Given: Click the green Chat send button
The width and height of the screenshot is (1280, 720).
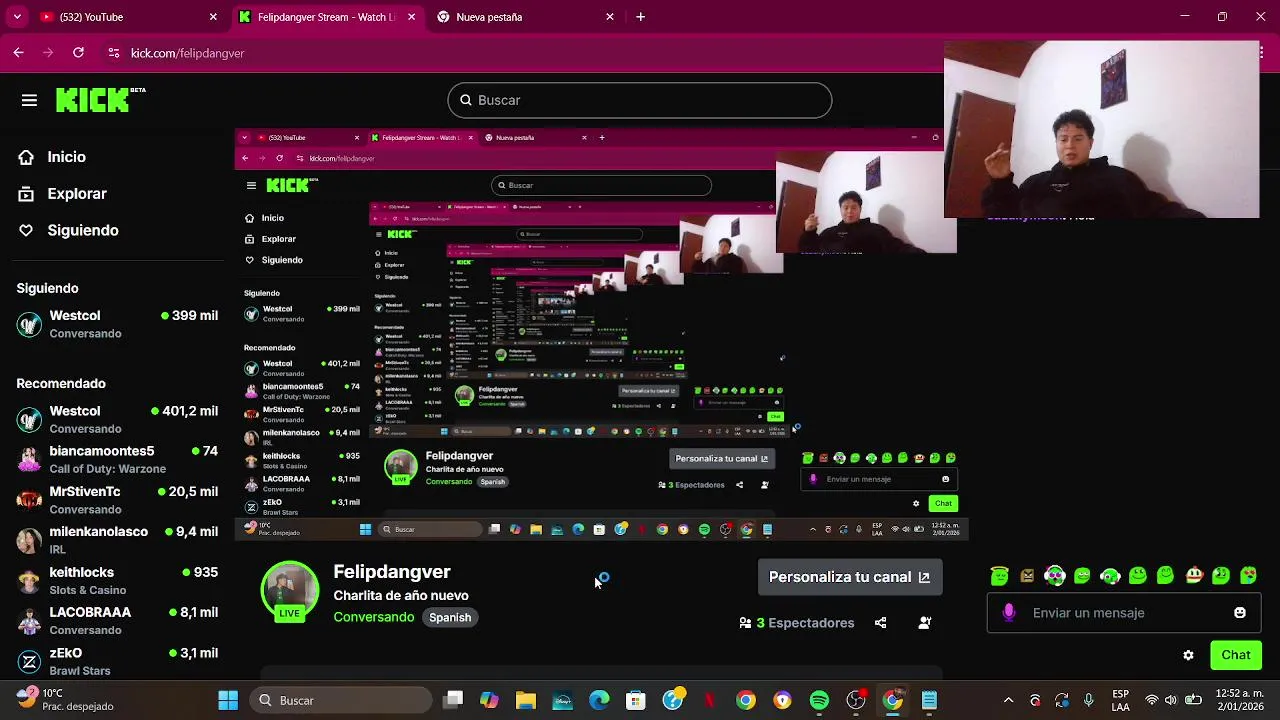Looking at the screenshot, I should pos(1236,655).
